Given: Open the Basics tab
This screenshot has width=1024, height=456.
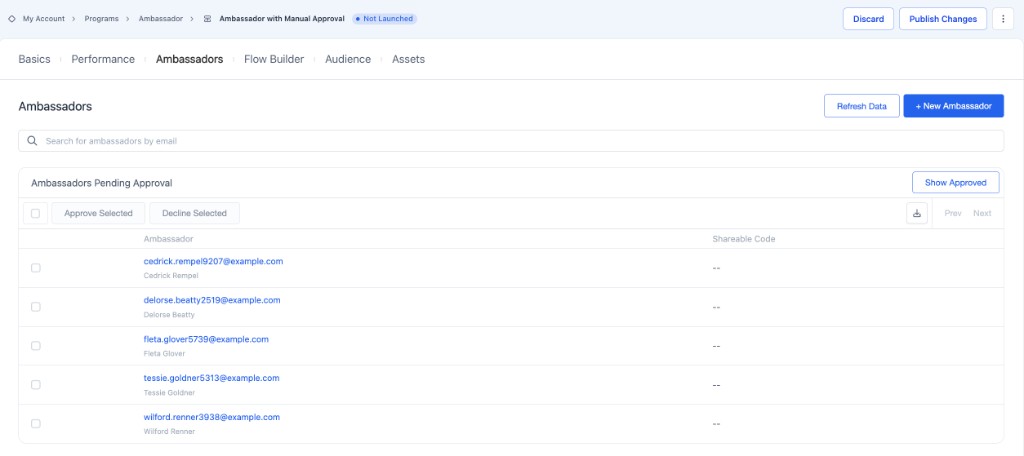Looking at the screenshot, I should tap(35, 59).
